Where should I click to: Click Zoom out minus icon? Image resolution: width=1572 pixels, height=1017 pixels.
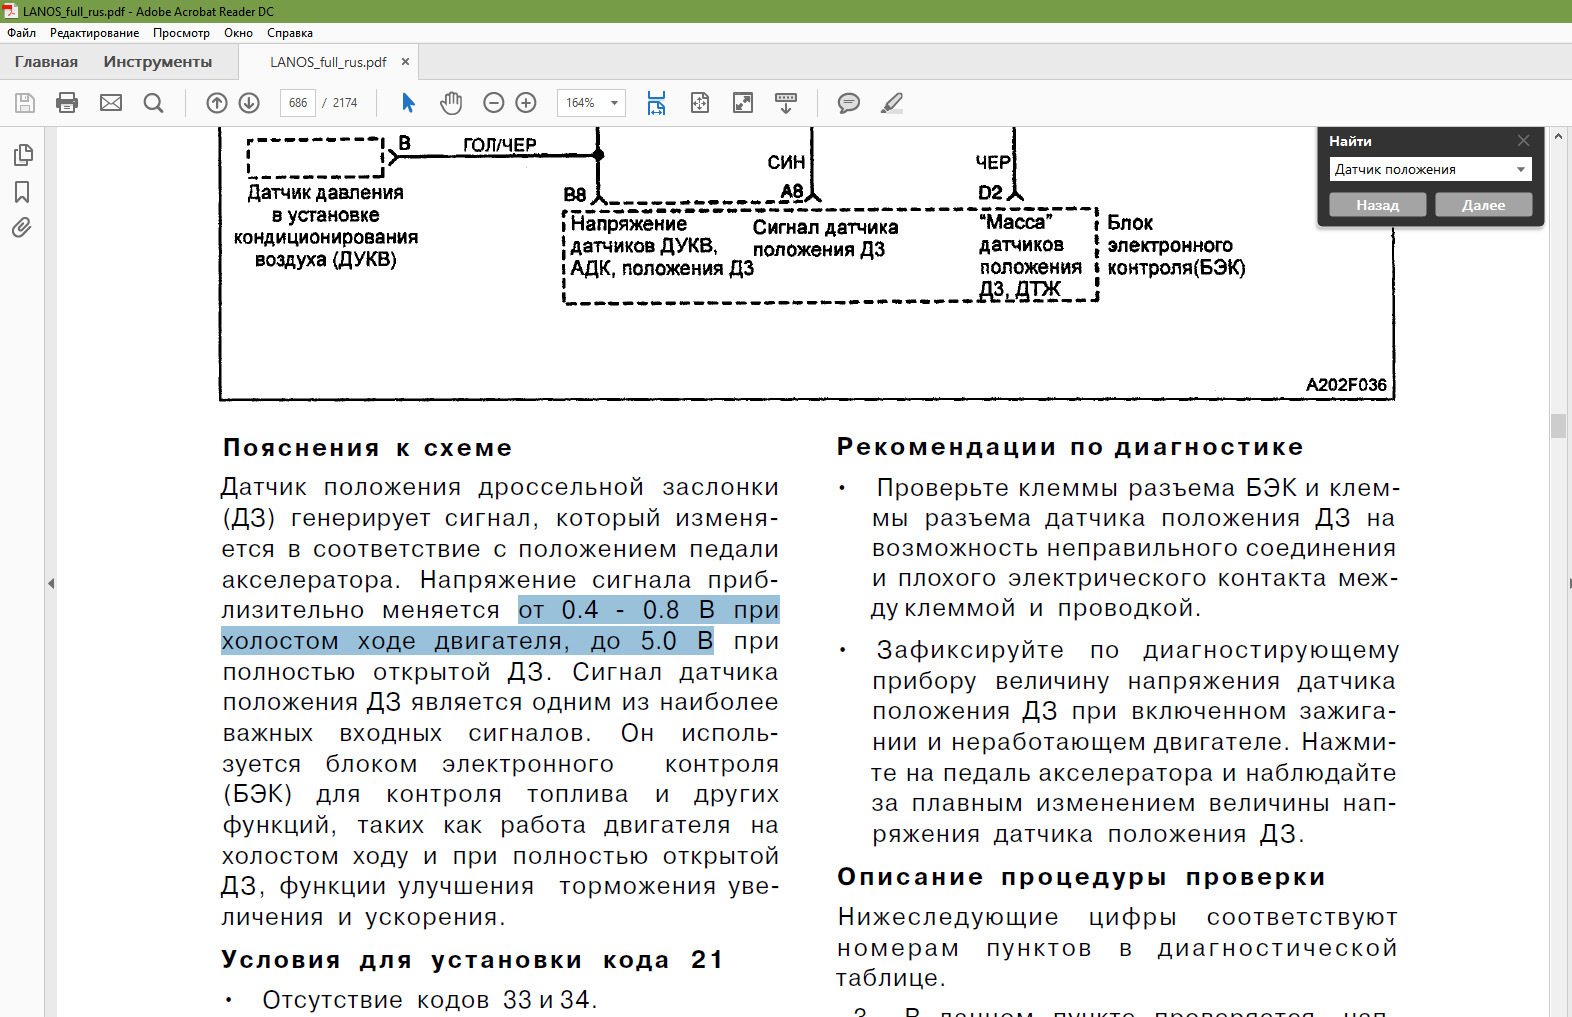[x=493, y=103]
